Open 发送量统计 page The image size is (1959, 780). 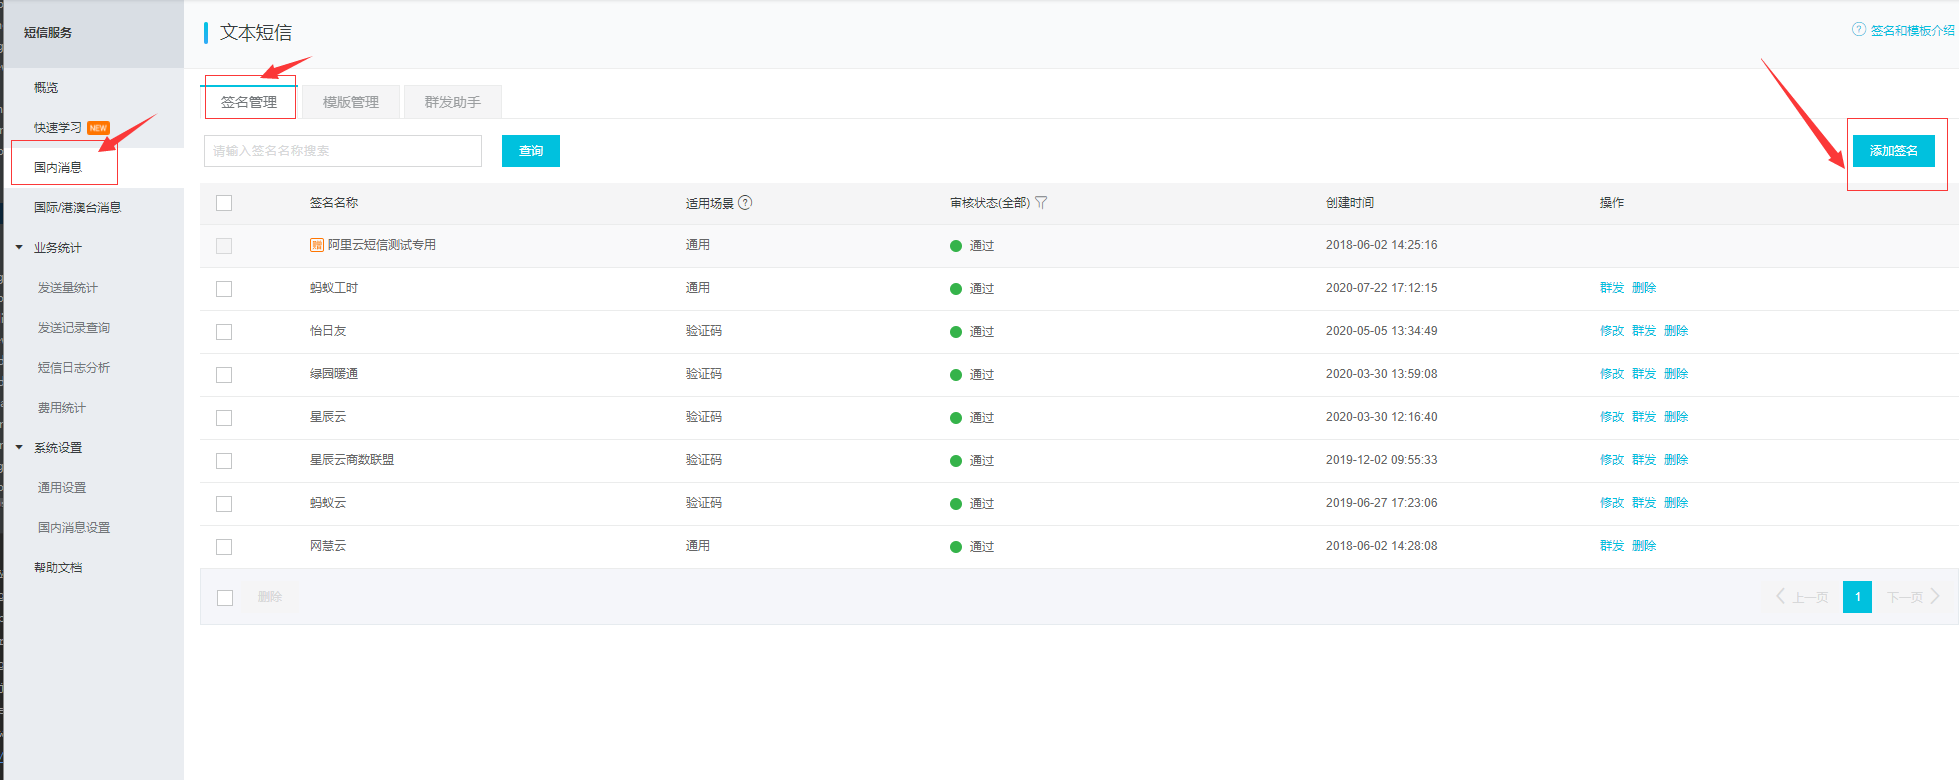pos(68,288)
